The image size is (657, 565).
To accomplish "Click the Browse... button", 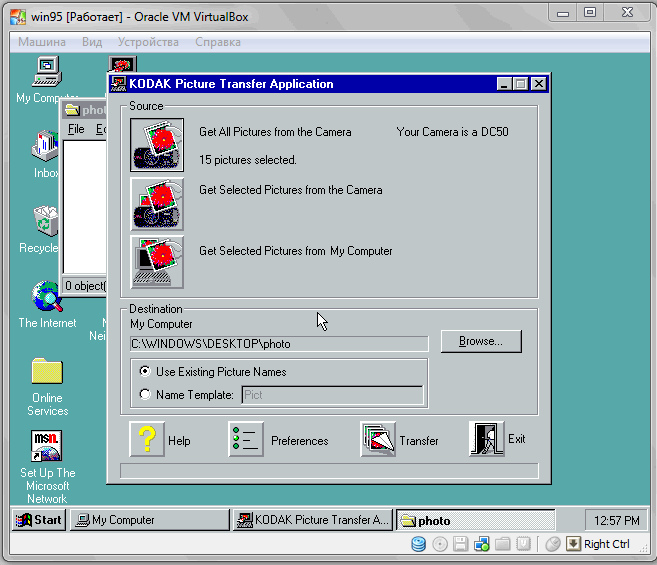I will click(481, 341).
